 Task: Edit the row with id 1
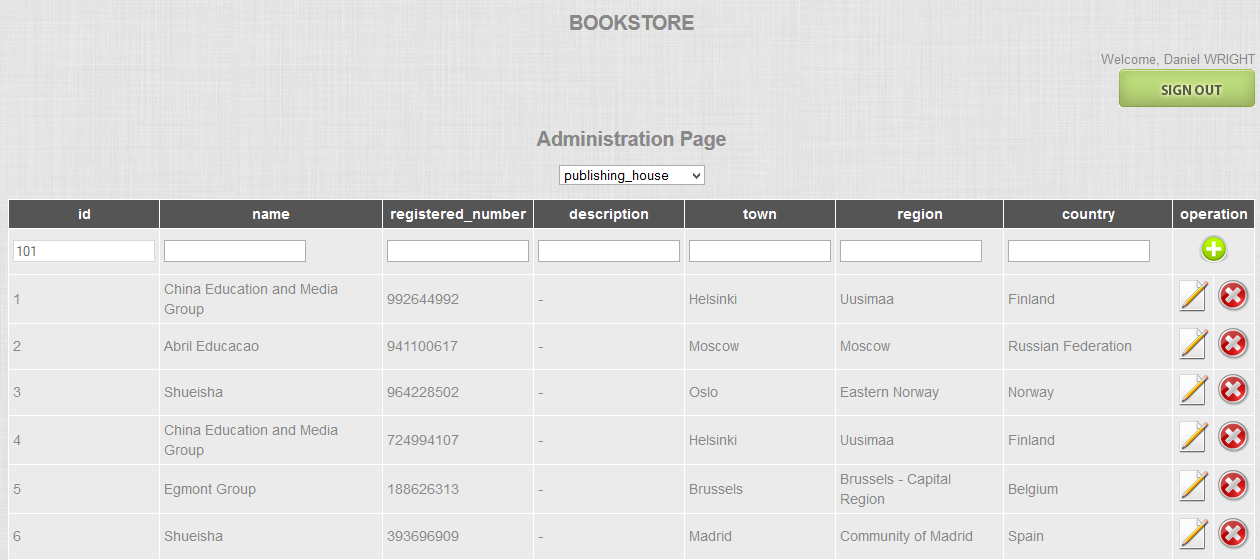coord(1193,297)
